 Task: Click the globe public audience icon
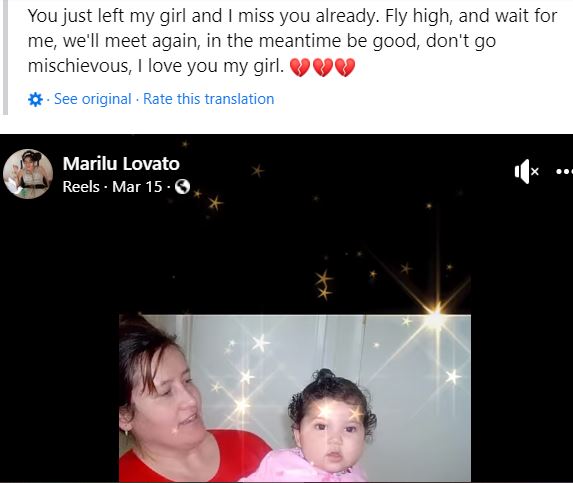(182, 187)
